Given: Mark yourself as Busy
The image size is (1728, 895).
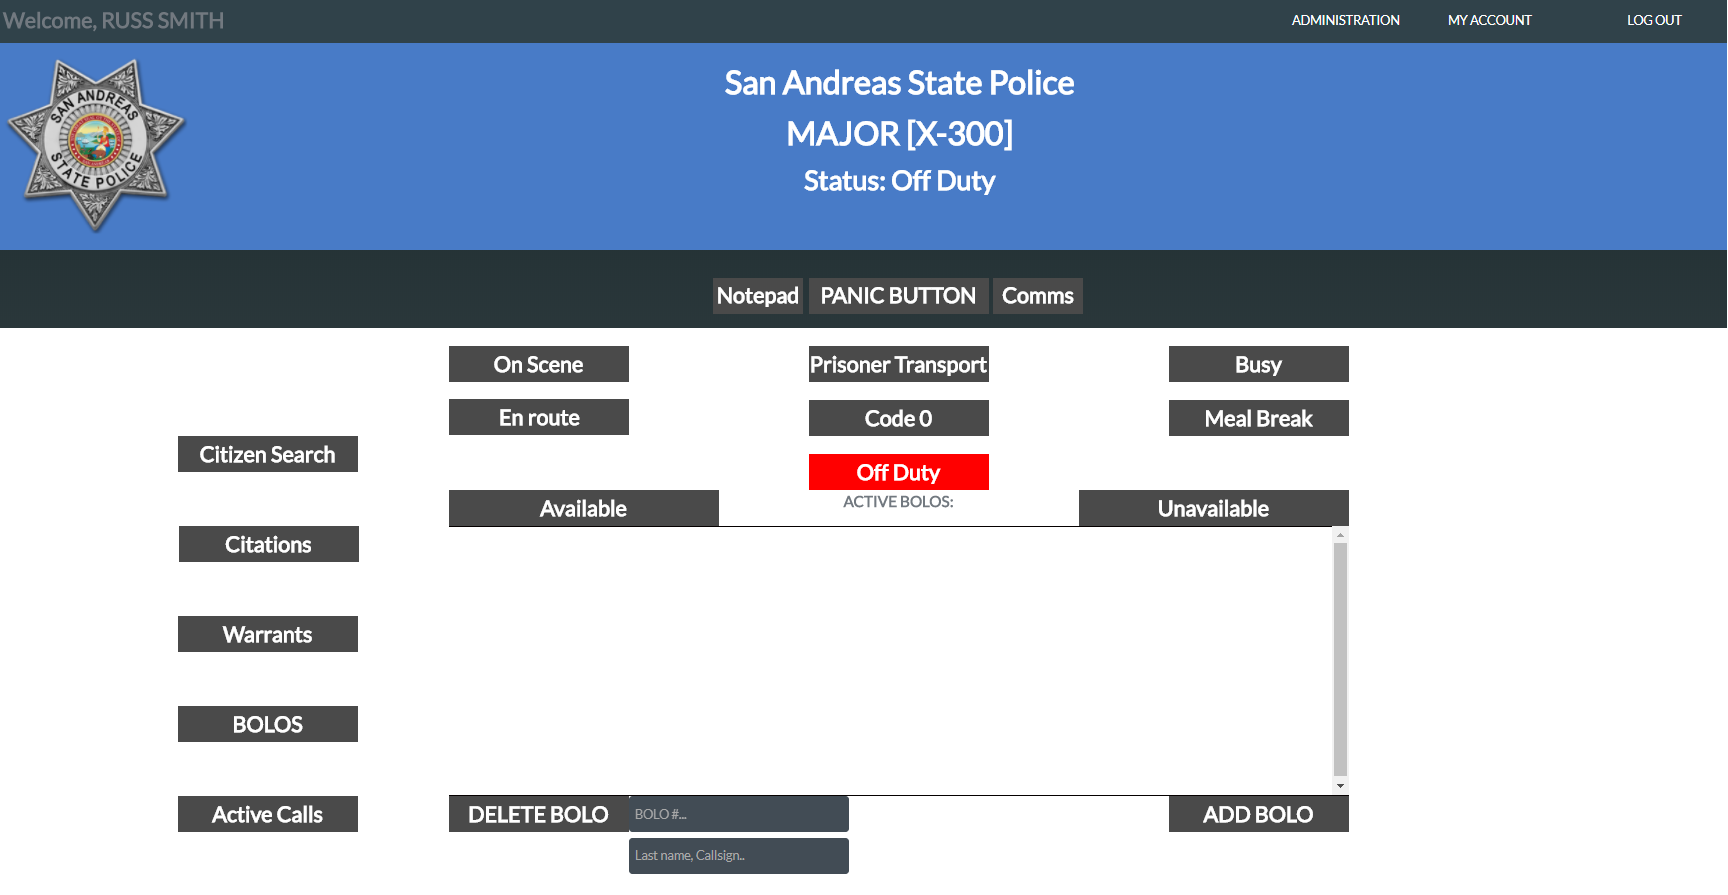Looking at the screenshot, I should (x=1259, y=364).
